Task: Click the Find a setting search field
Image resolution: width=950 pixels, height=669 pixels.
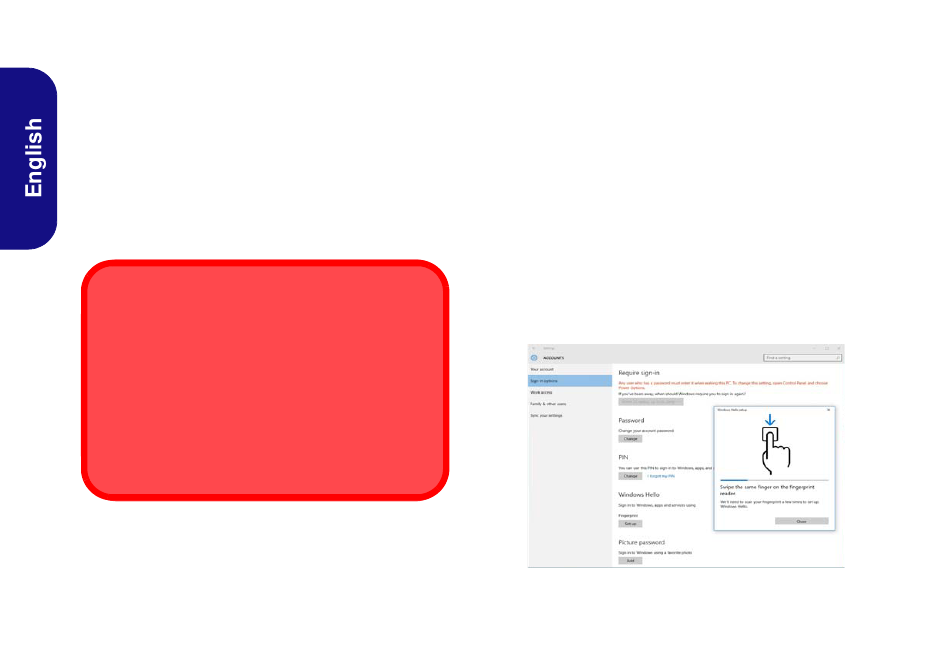Action: point(798,357)
